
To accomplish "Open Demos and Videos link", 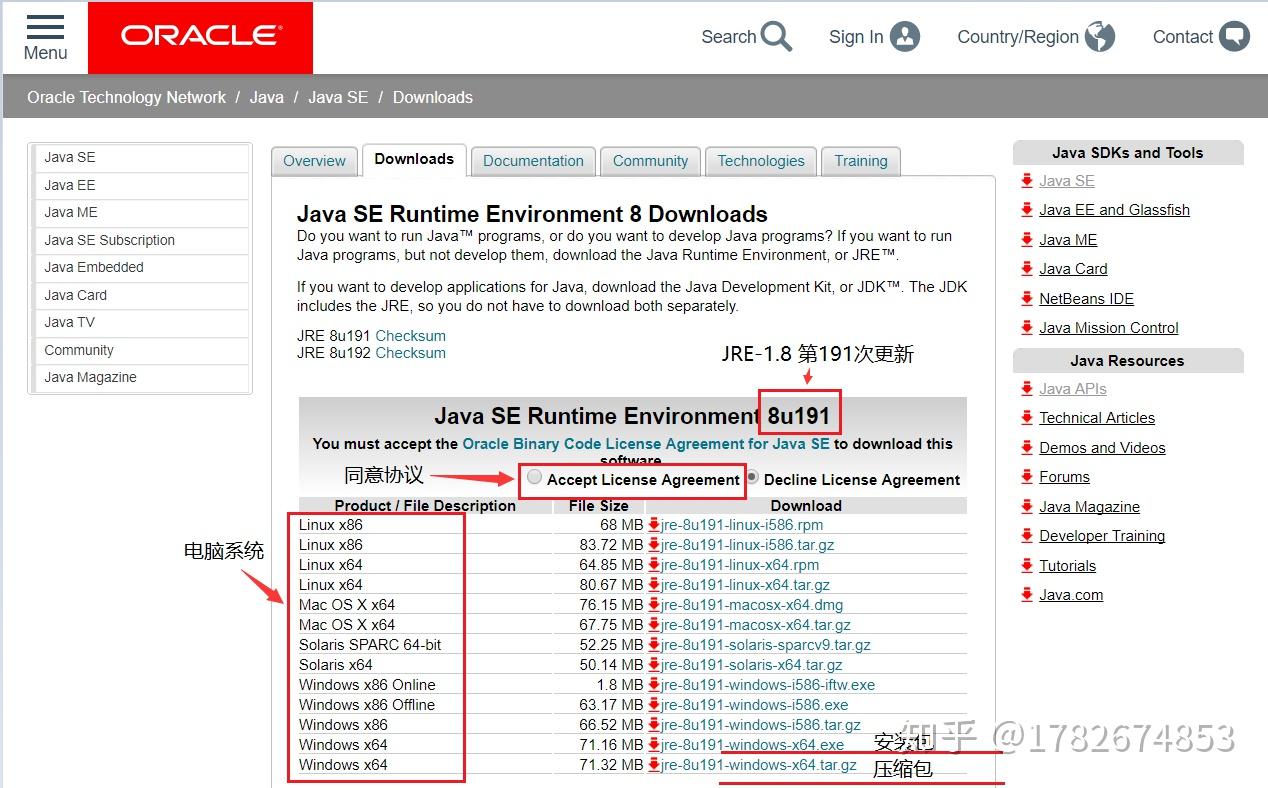I will [x=1102, y=448].
